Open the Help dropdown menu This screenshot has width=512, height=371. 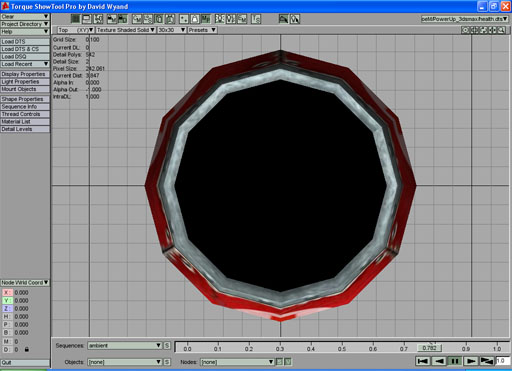[x=25, y=32]
